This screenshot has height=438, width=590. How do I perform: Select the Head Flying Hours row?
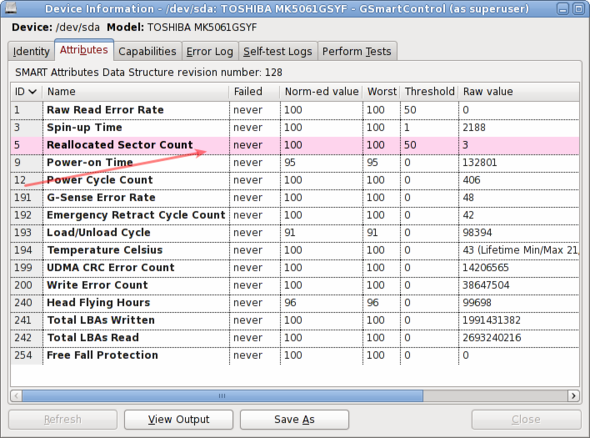pyautogui.click(x=295, y=303)
